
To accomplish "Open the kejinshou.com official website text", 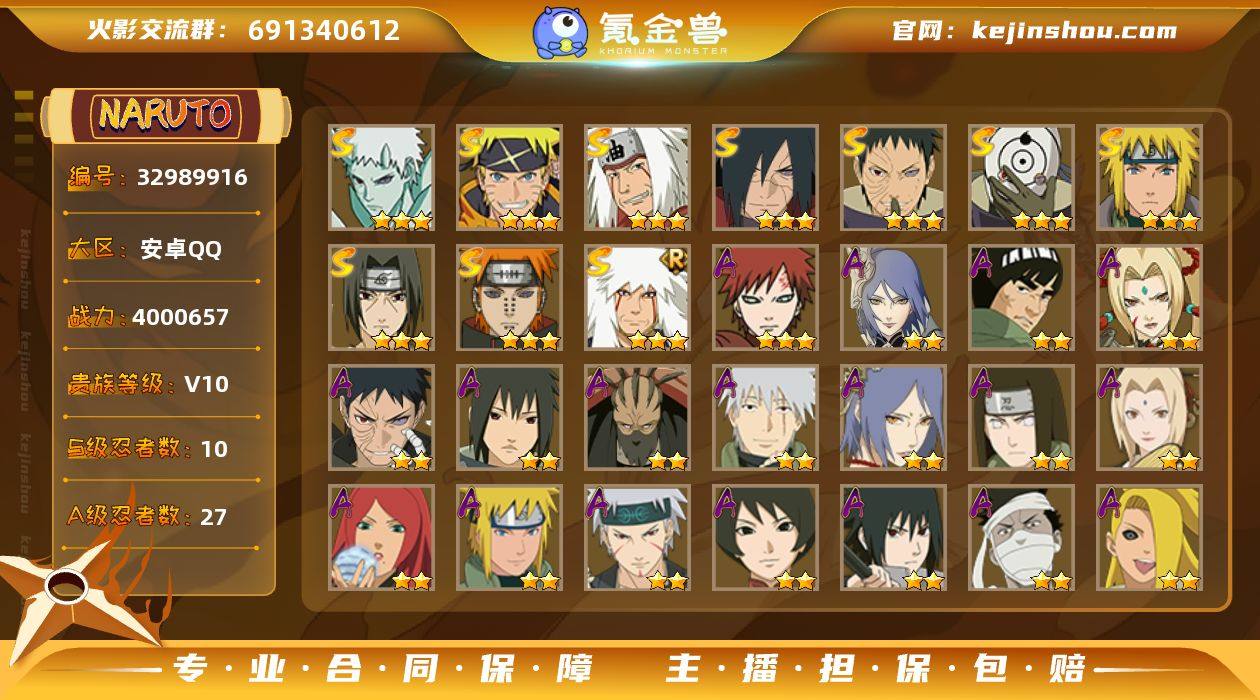I will [x=1075, y=31].
